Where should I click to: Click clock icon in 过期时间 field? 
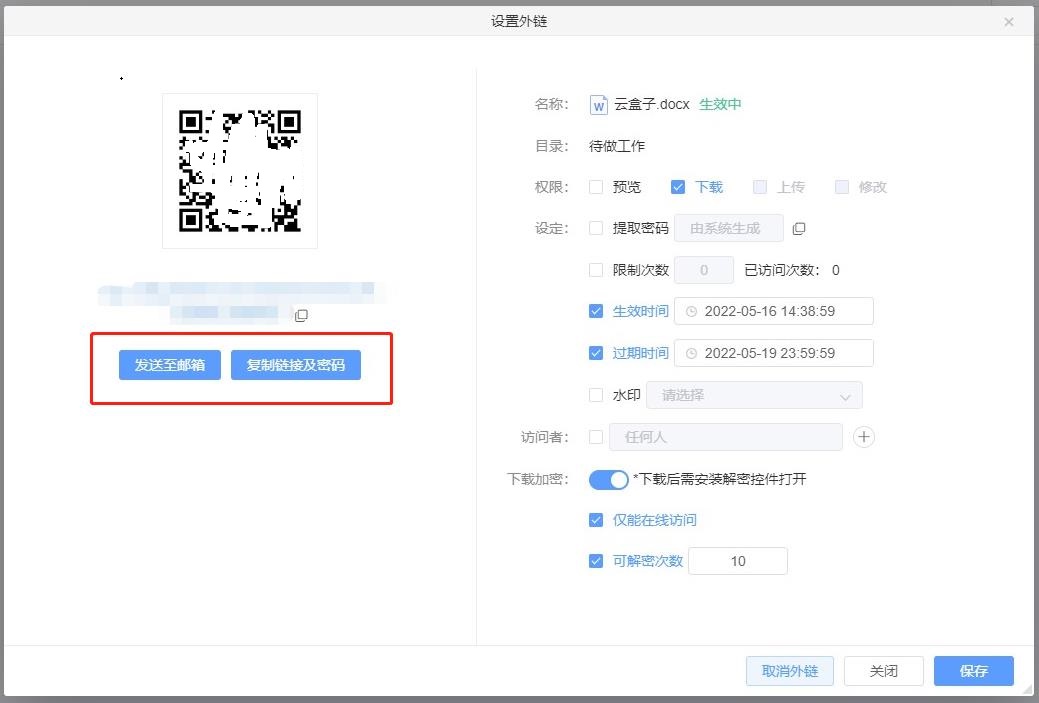click(x=691, y=353)
